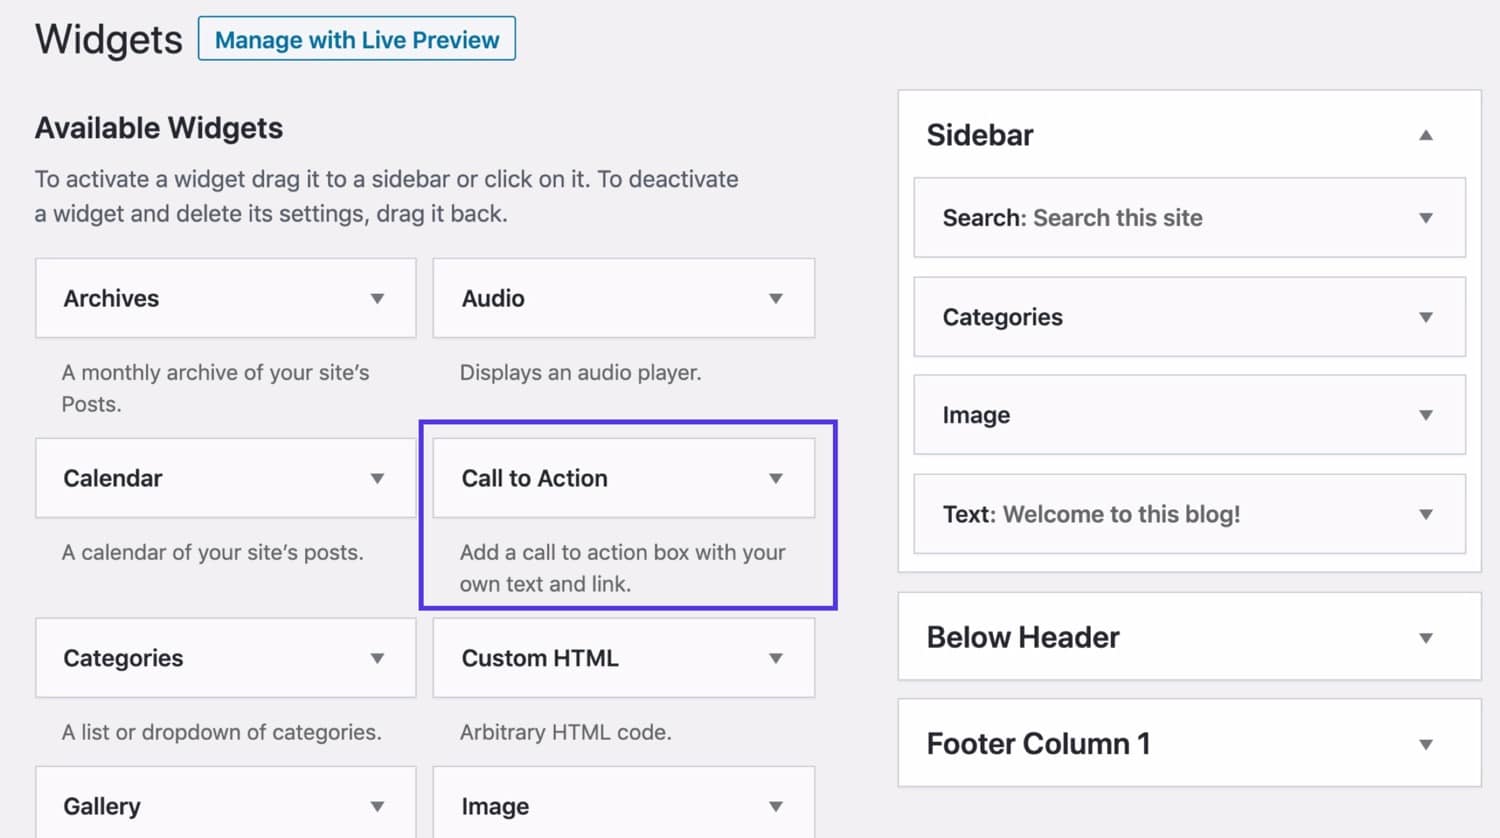The height and width of the screenshot is (838, 1500).
Task: Expand the available Image widget arrow
Action: [776, 806]
